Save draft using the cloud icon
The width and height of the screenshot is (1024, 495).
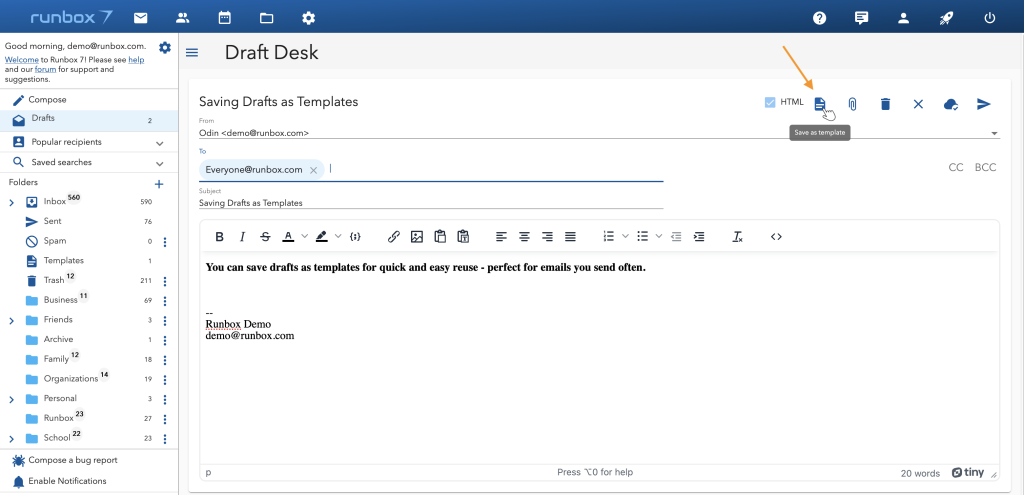pos(952,104)
